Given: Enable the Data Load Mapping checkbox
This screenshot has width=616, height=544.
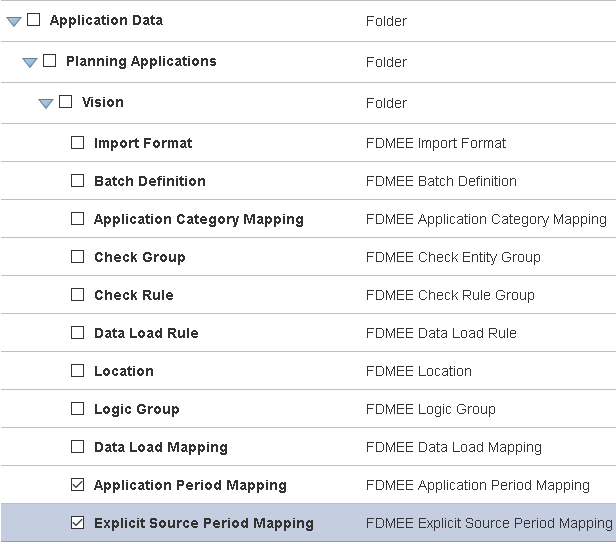Looking at the screenshot, I should [78, 447].
